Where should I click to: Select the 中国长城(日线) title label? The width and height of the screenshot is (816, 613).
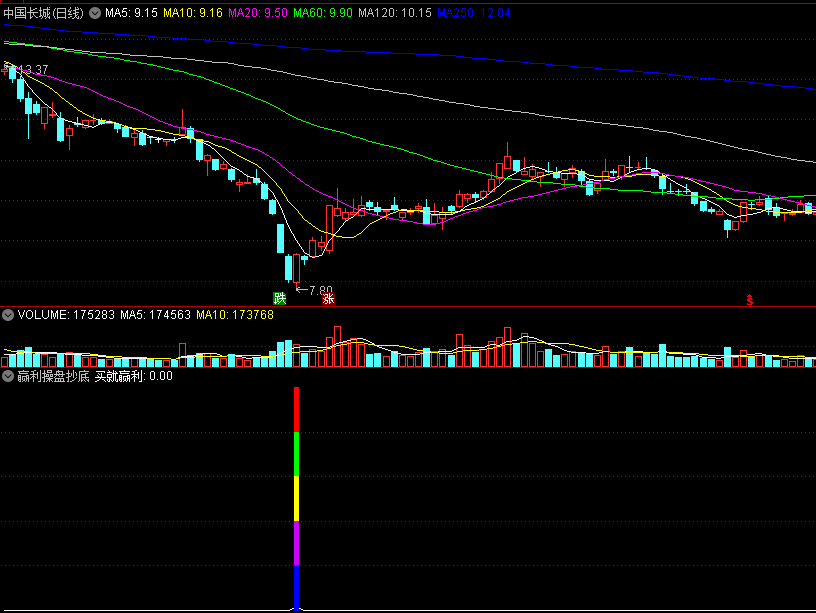[x=43, y=13]
